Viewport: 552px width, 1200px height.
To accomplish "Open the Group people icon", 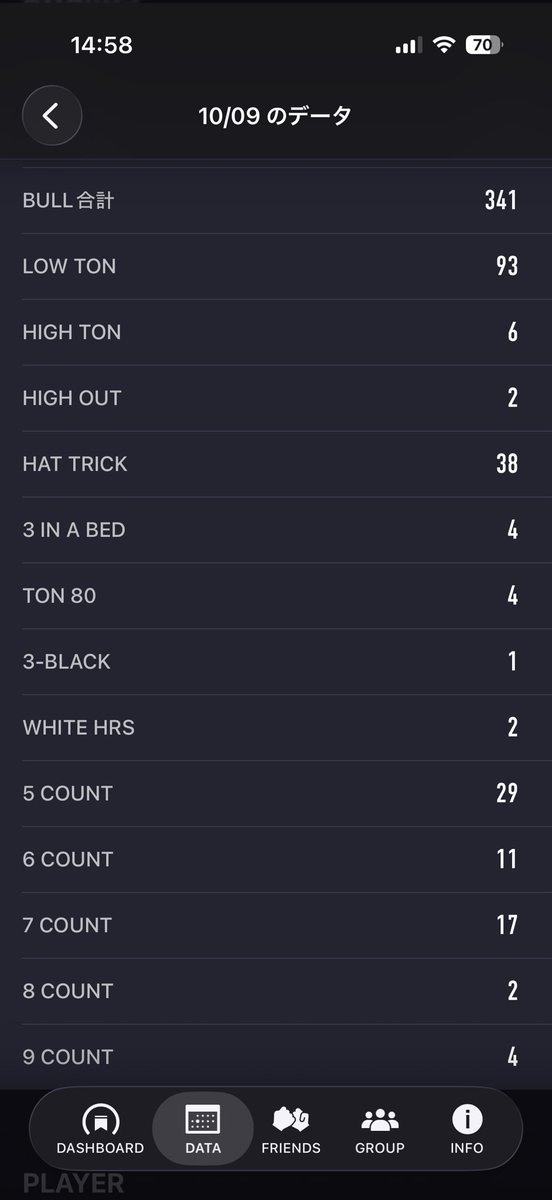I will 380,1119.
